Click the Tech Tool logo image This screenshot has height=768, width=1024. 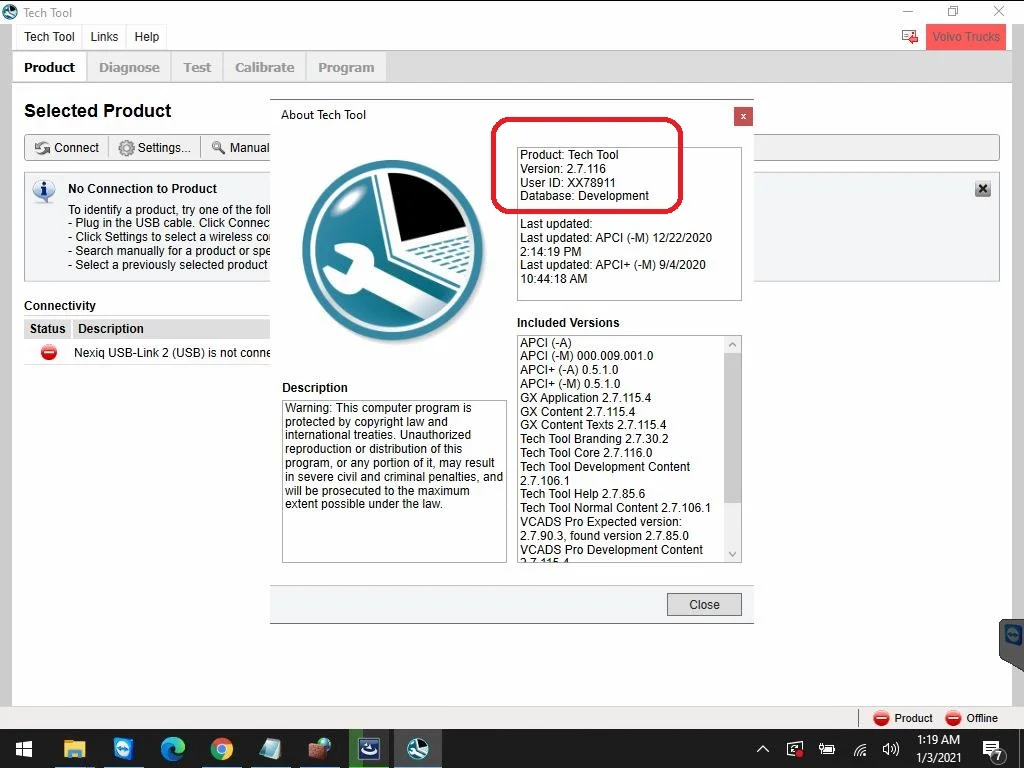pyautogui.click(x=394, y=250)
